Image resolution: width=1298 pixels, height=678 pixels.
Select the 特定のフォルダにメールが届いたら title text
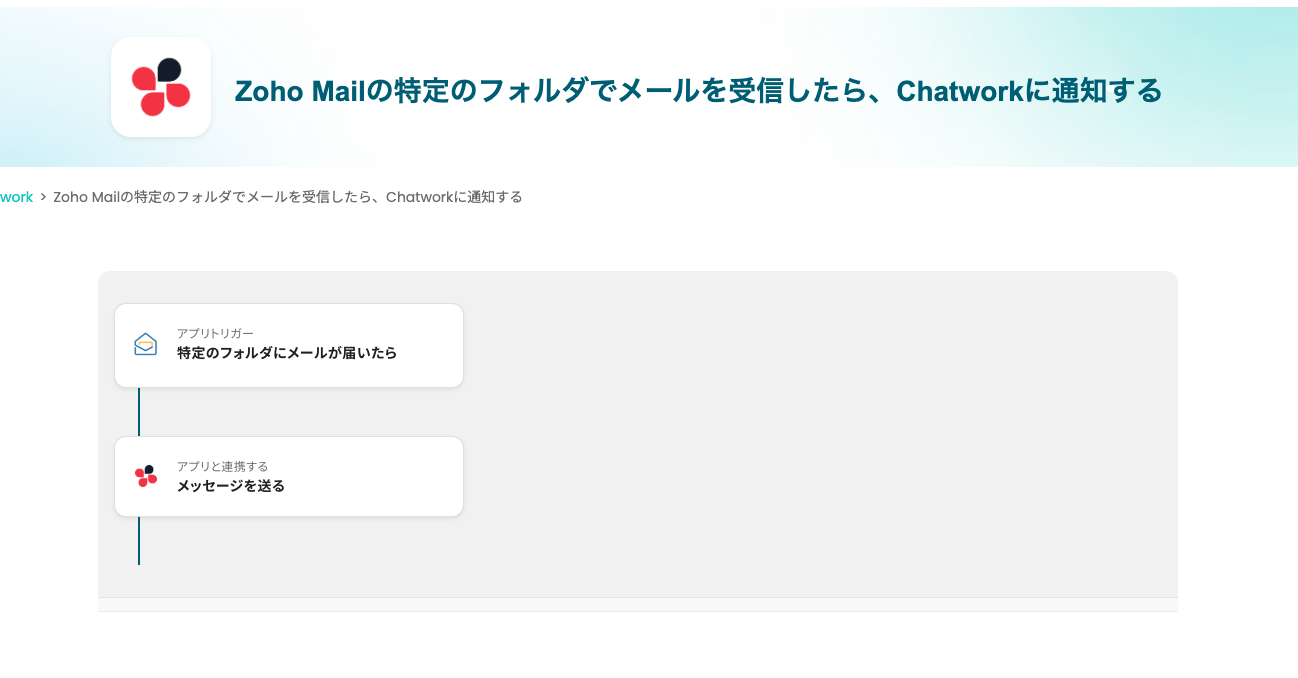(287, 353)
